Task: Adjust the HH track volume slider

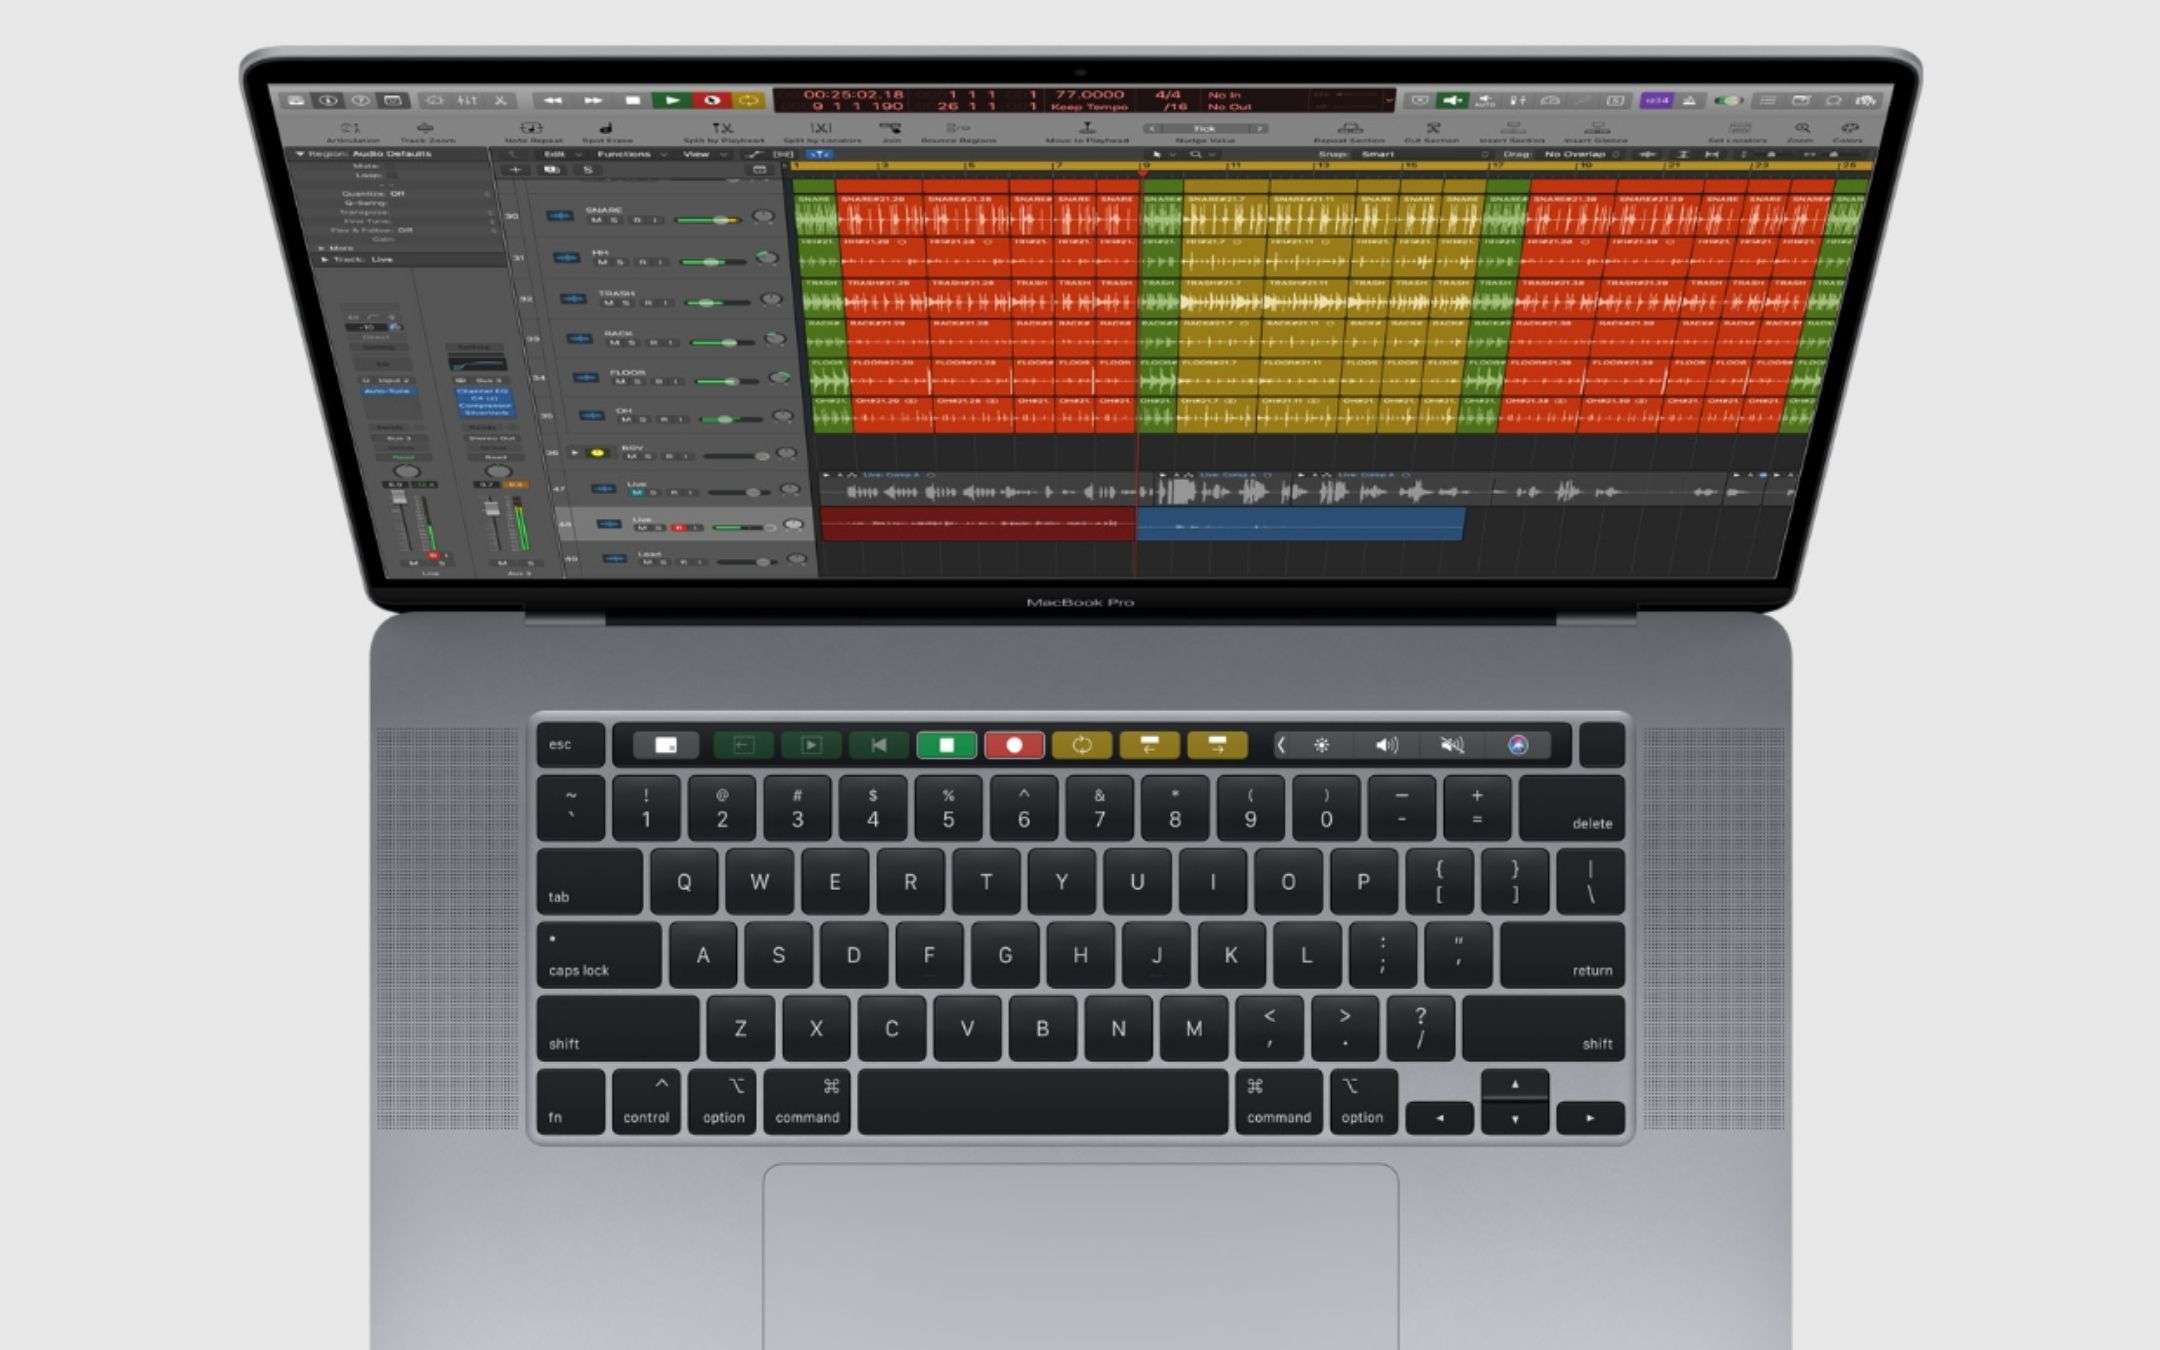Action: pyautogui.click(x=715, y=261)
